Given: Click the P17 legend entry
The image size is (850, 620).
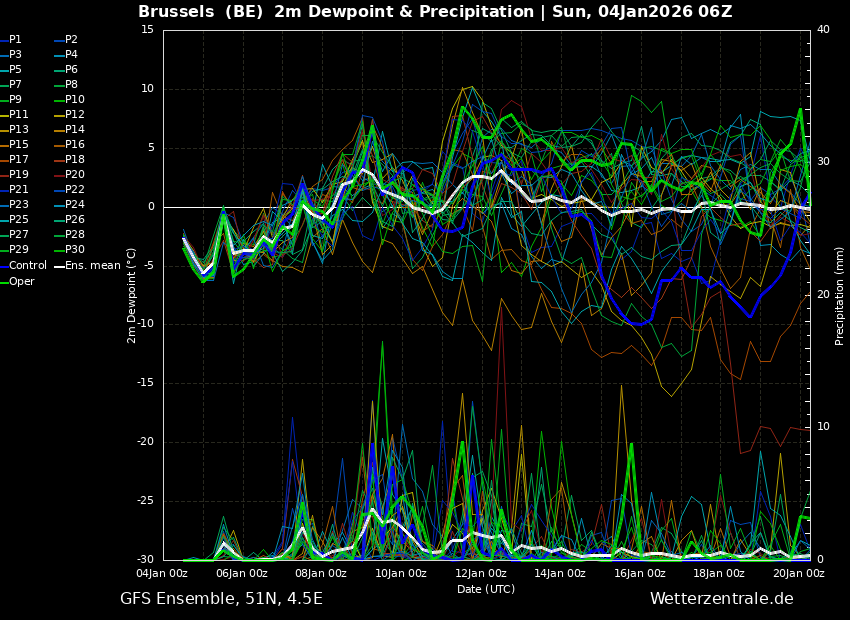Looking at the screenshot, I should coord(14,159).
